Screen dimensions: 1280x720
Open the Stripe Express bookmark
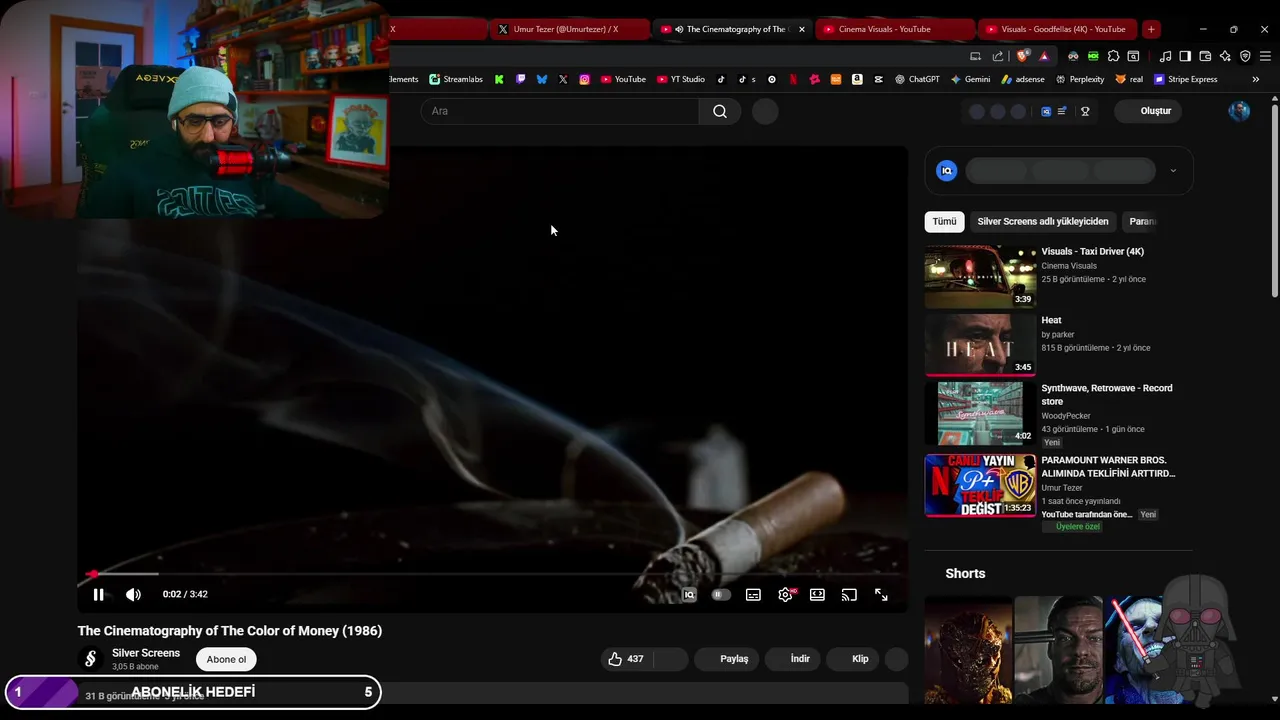(x=1186, y=79)
